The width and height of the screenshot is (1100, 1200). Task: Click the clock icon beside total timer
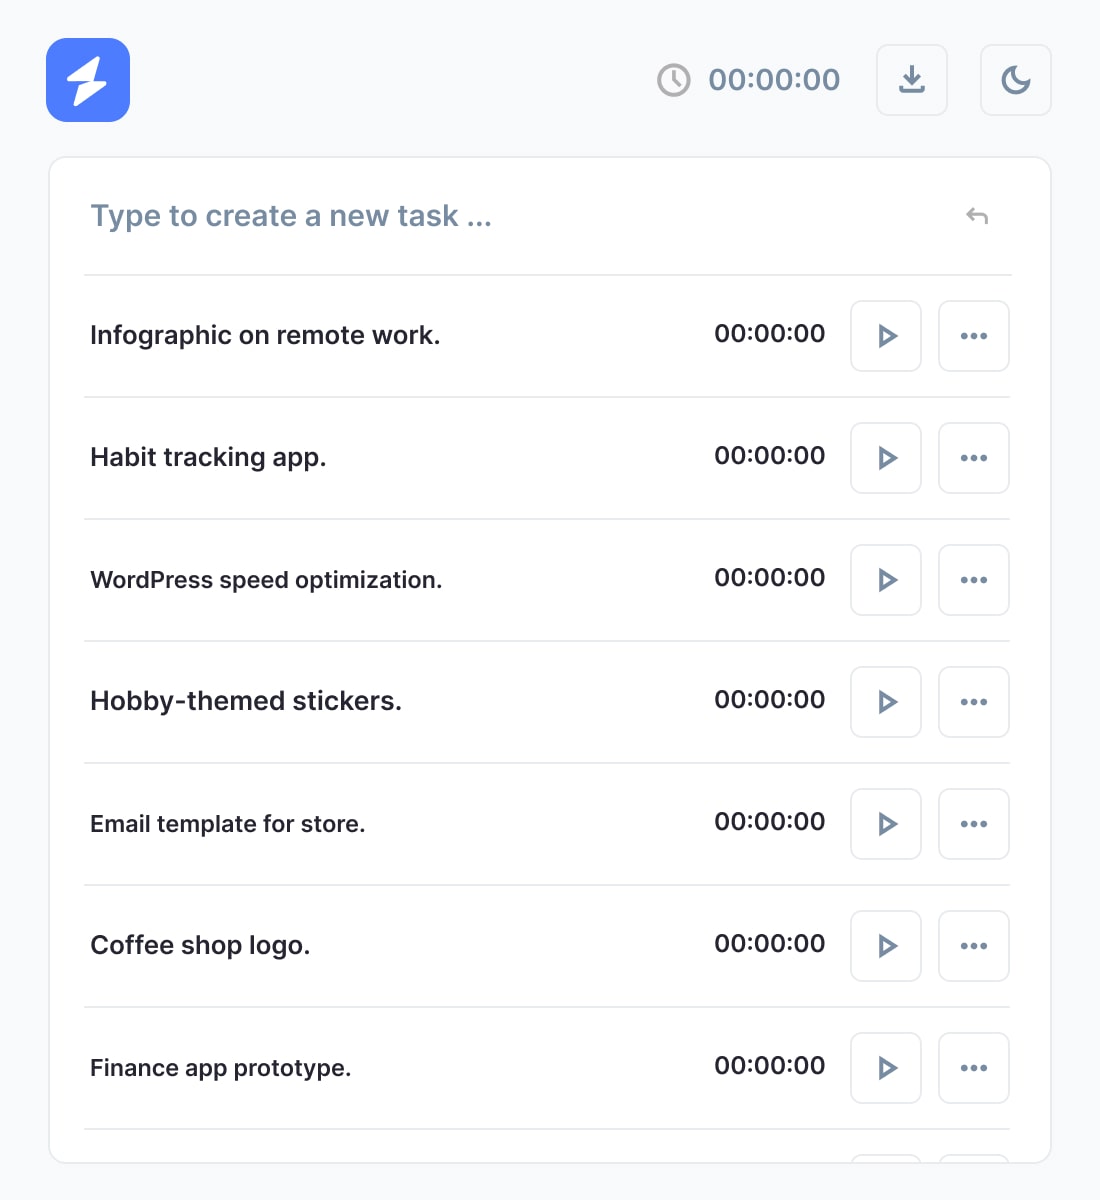(673, 80)
